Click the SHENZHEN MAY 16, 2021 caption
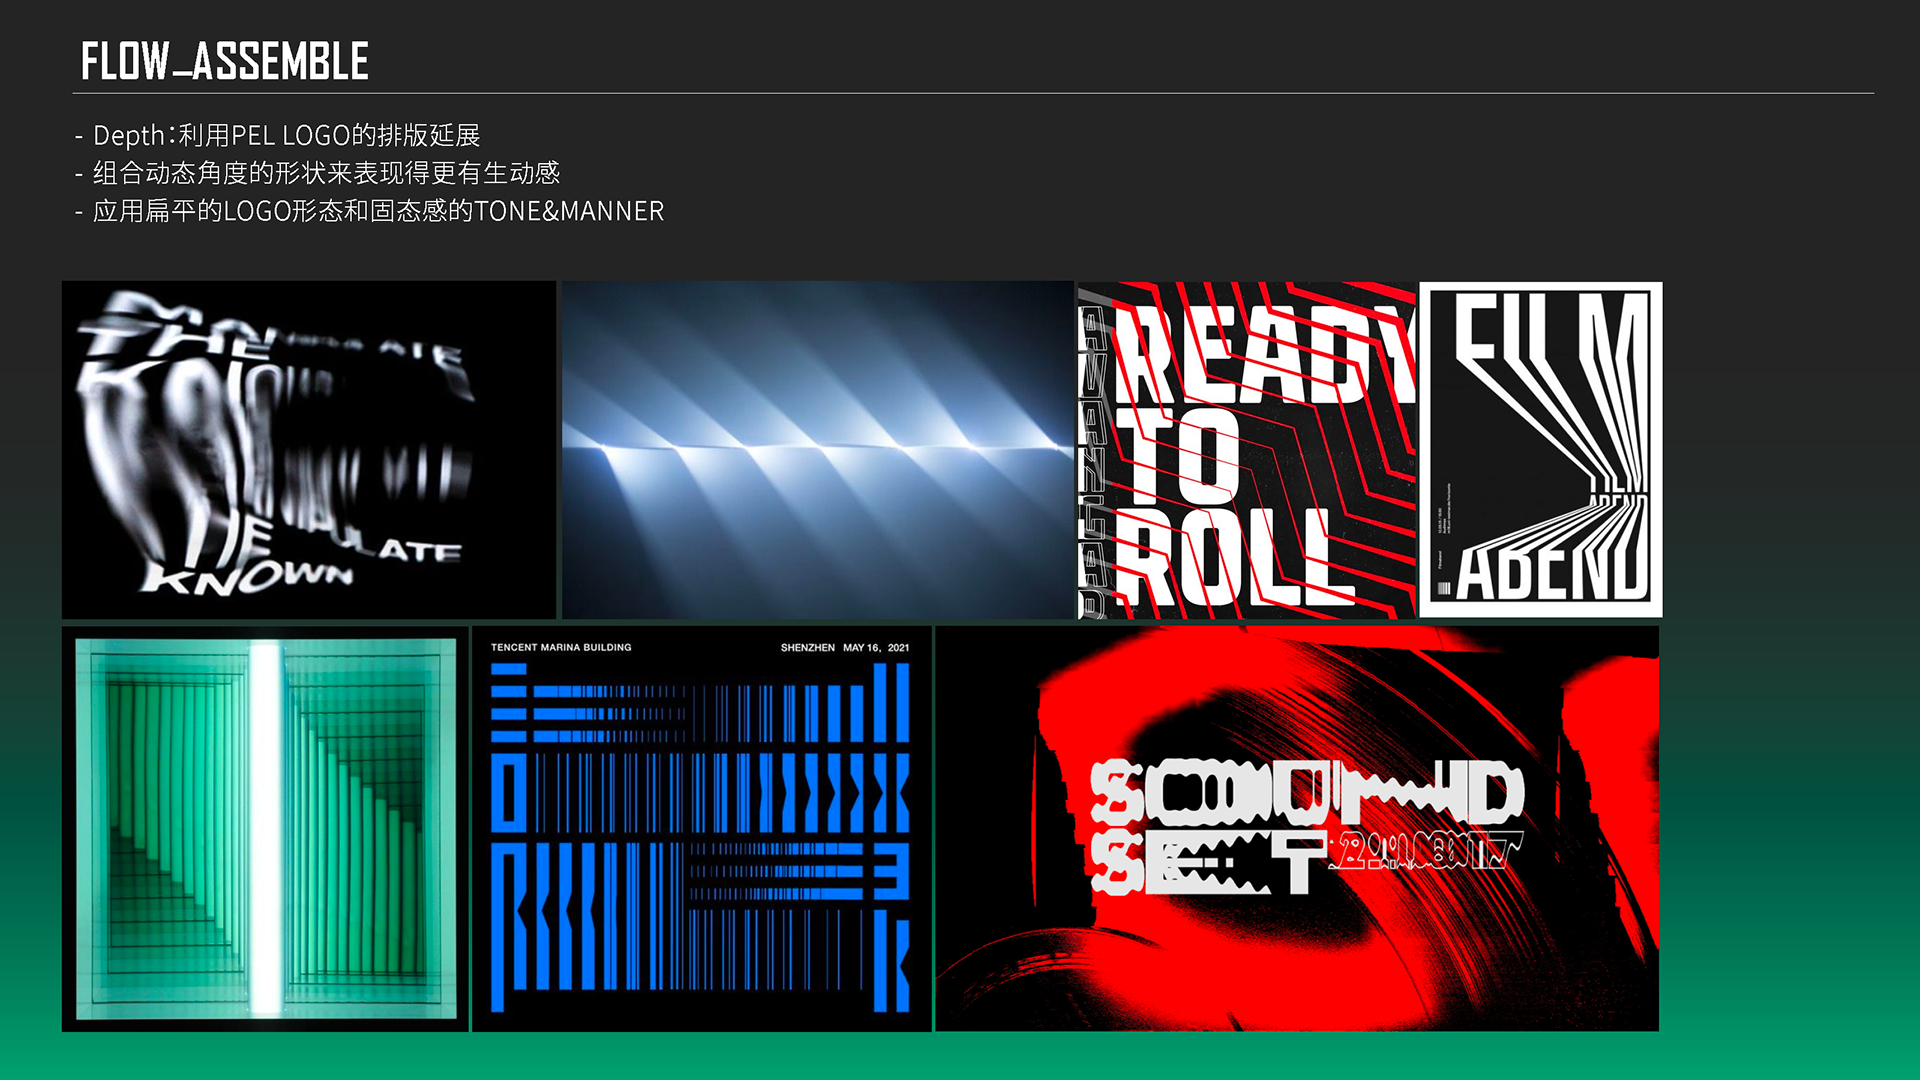 845,647
